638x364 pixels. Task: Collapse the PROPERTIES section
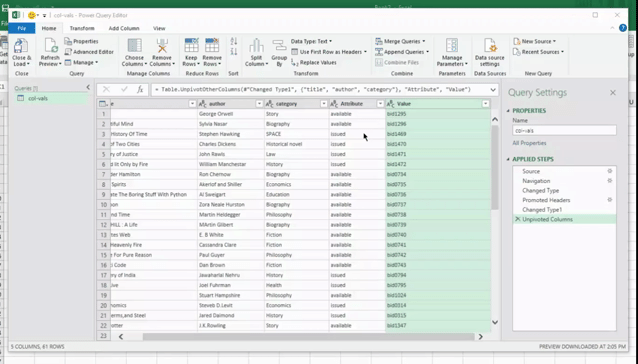508,111
